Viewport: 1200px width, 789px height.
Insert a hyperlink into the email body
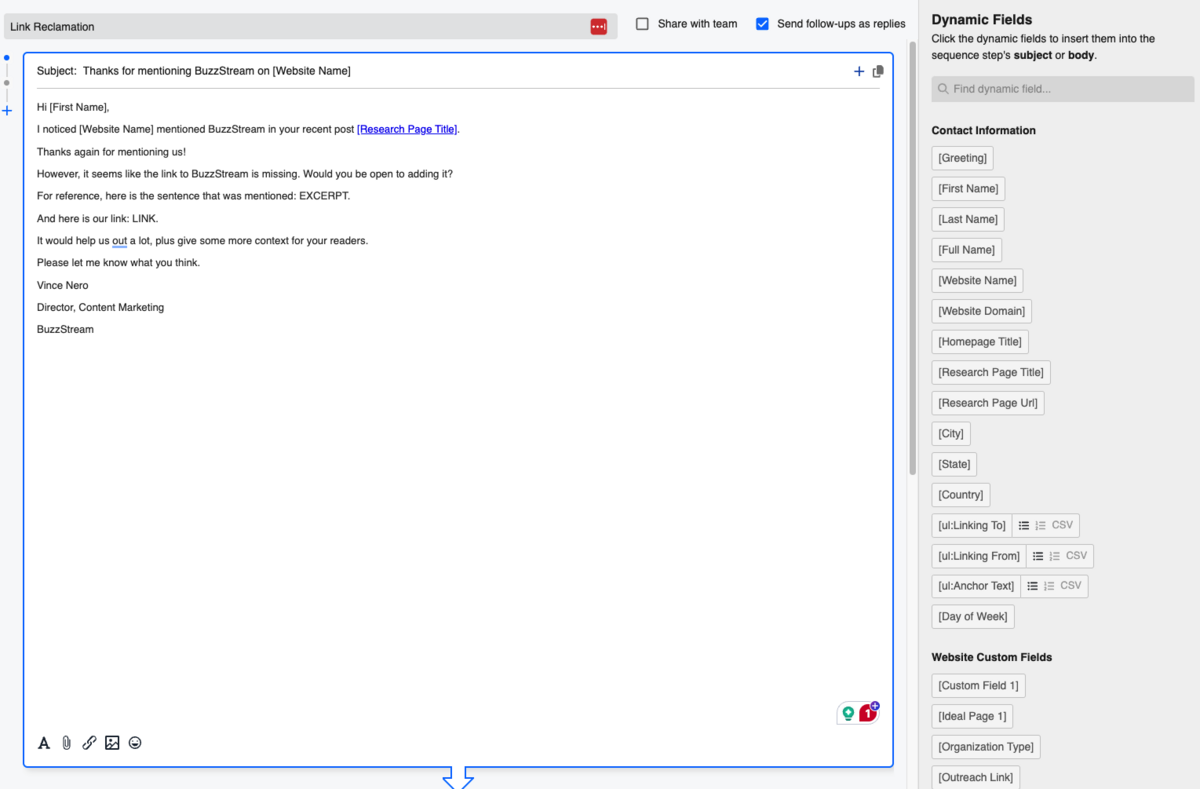coord(89,742)
